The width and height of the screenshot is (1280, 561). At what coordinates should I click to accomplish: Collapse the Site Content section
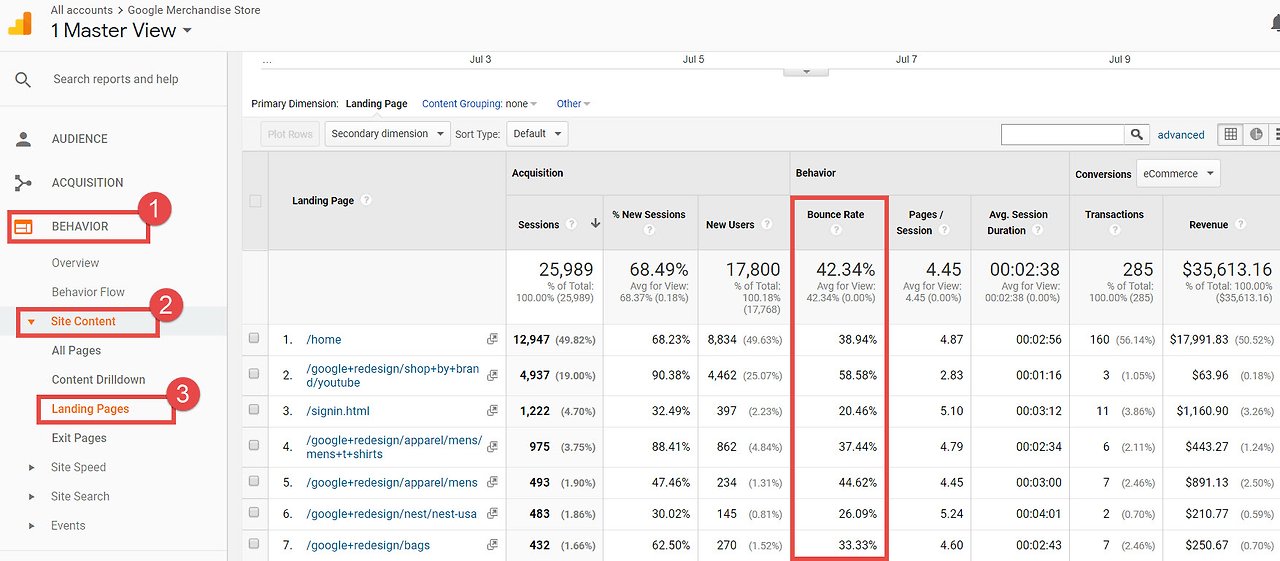[31, 322]
